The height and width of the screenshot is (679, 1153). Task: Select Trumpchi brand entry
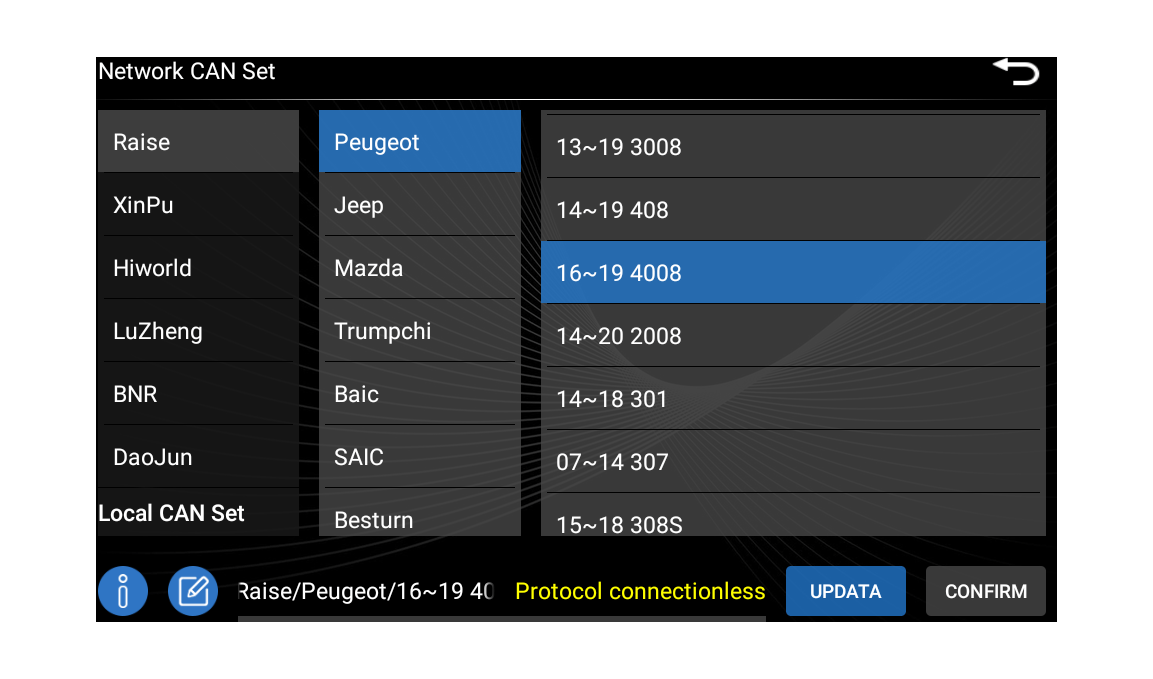tap(419, 331)
